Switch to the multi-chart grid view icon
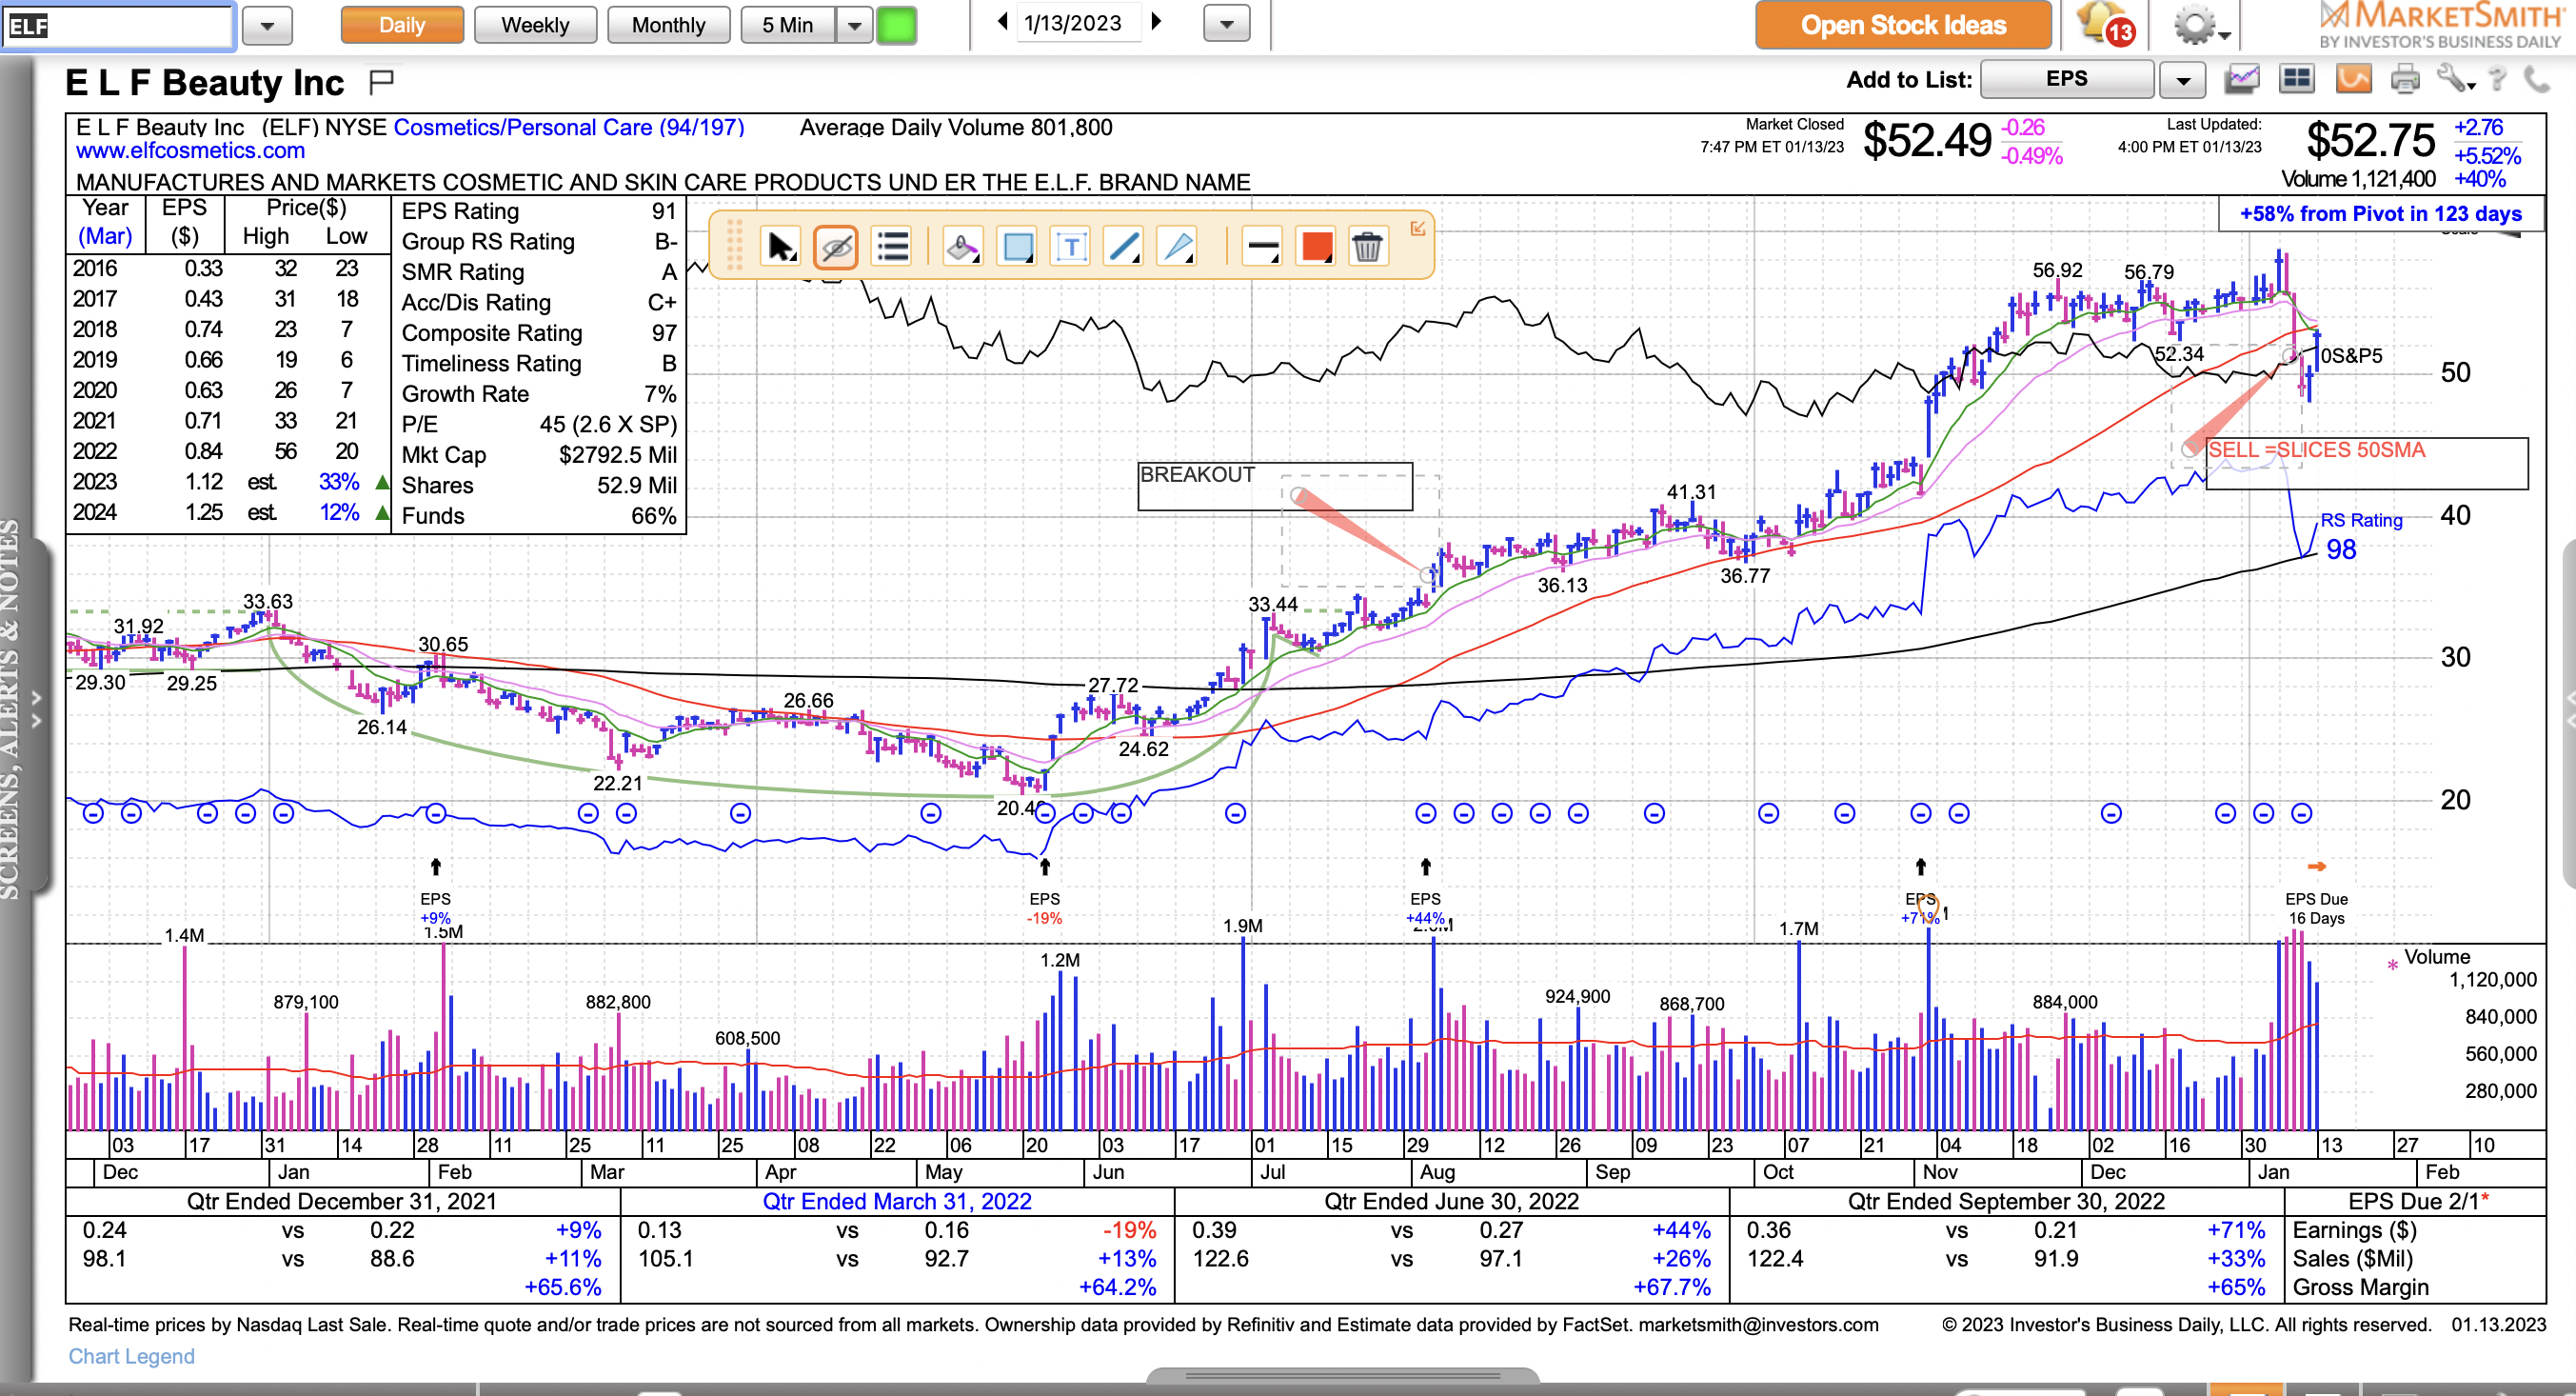2576x1396 pixels. 2297,79
